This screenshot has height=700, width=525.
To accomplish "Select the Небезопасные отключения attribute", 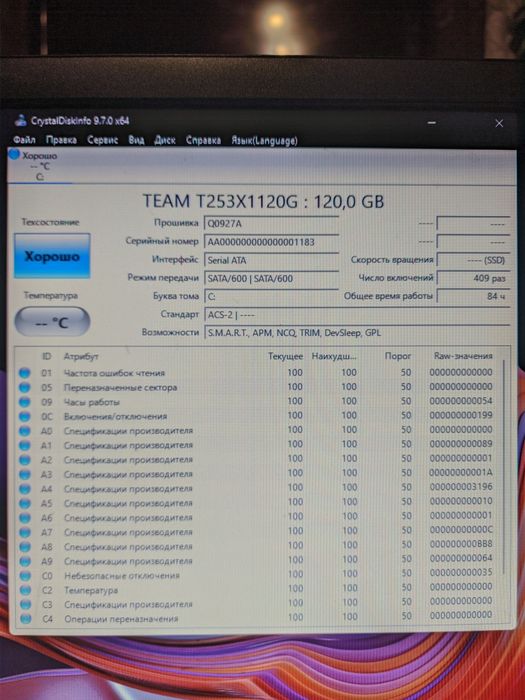I will [x=122, y=576].
